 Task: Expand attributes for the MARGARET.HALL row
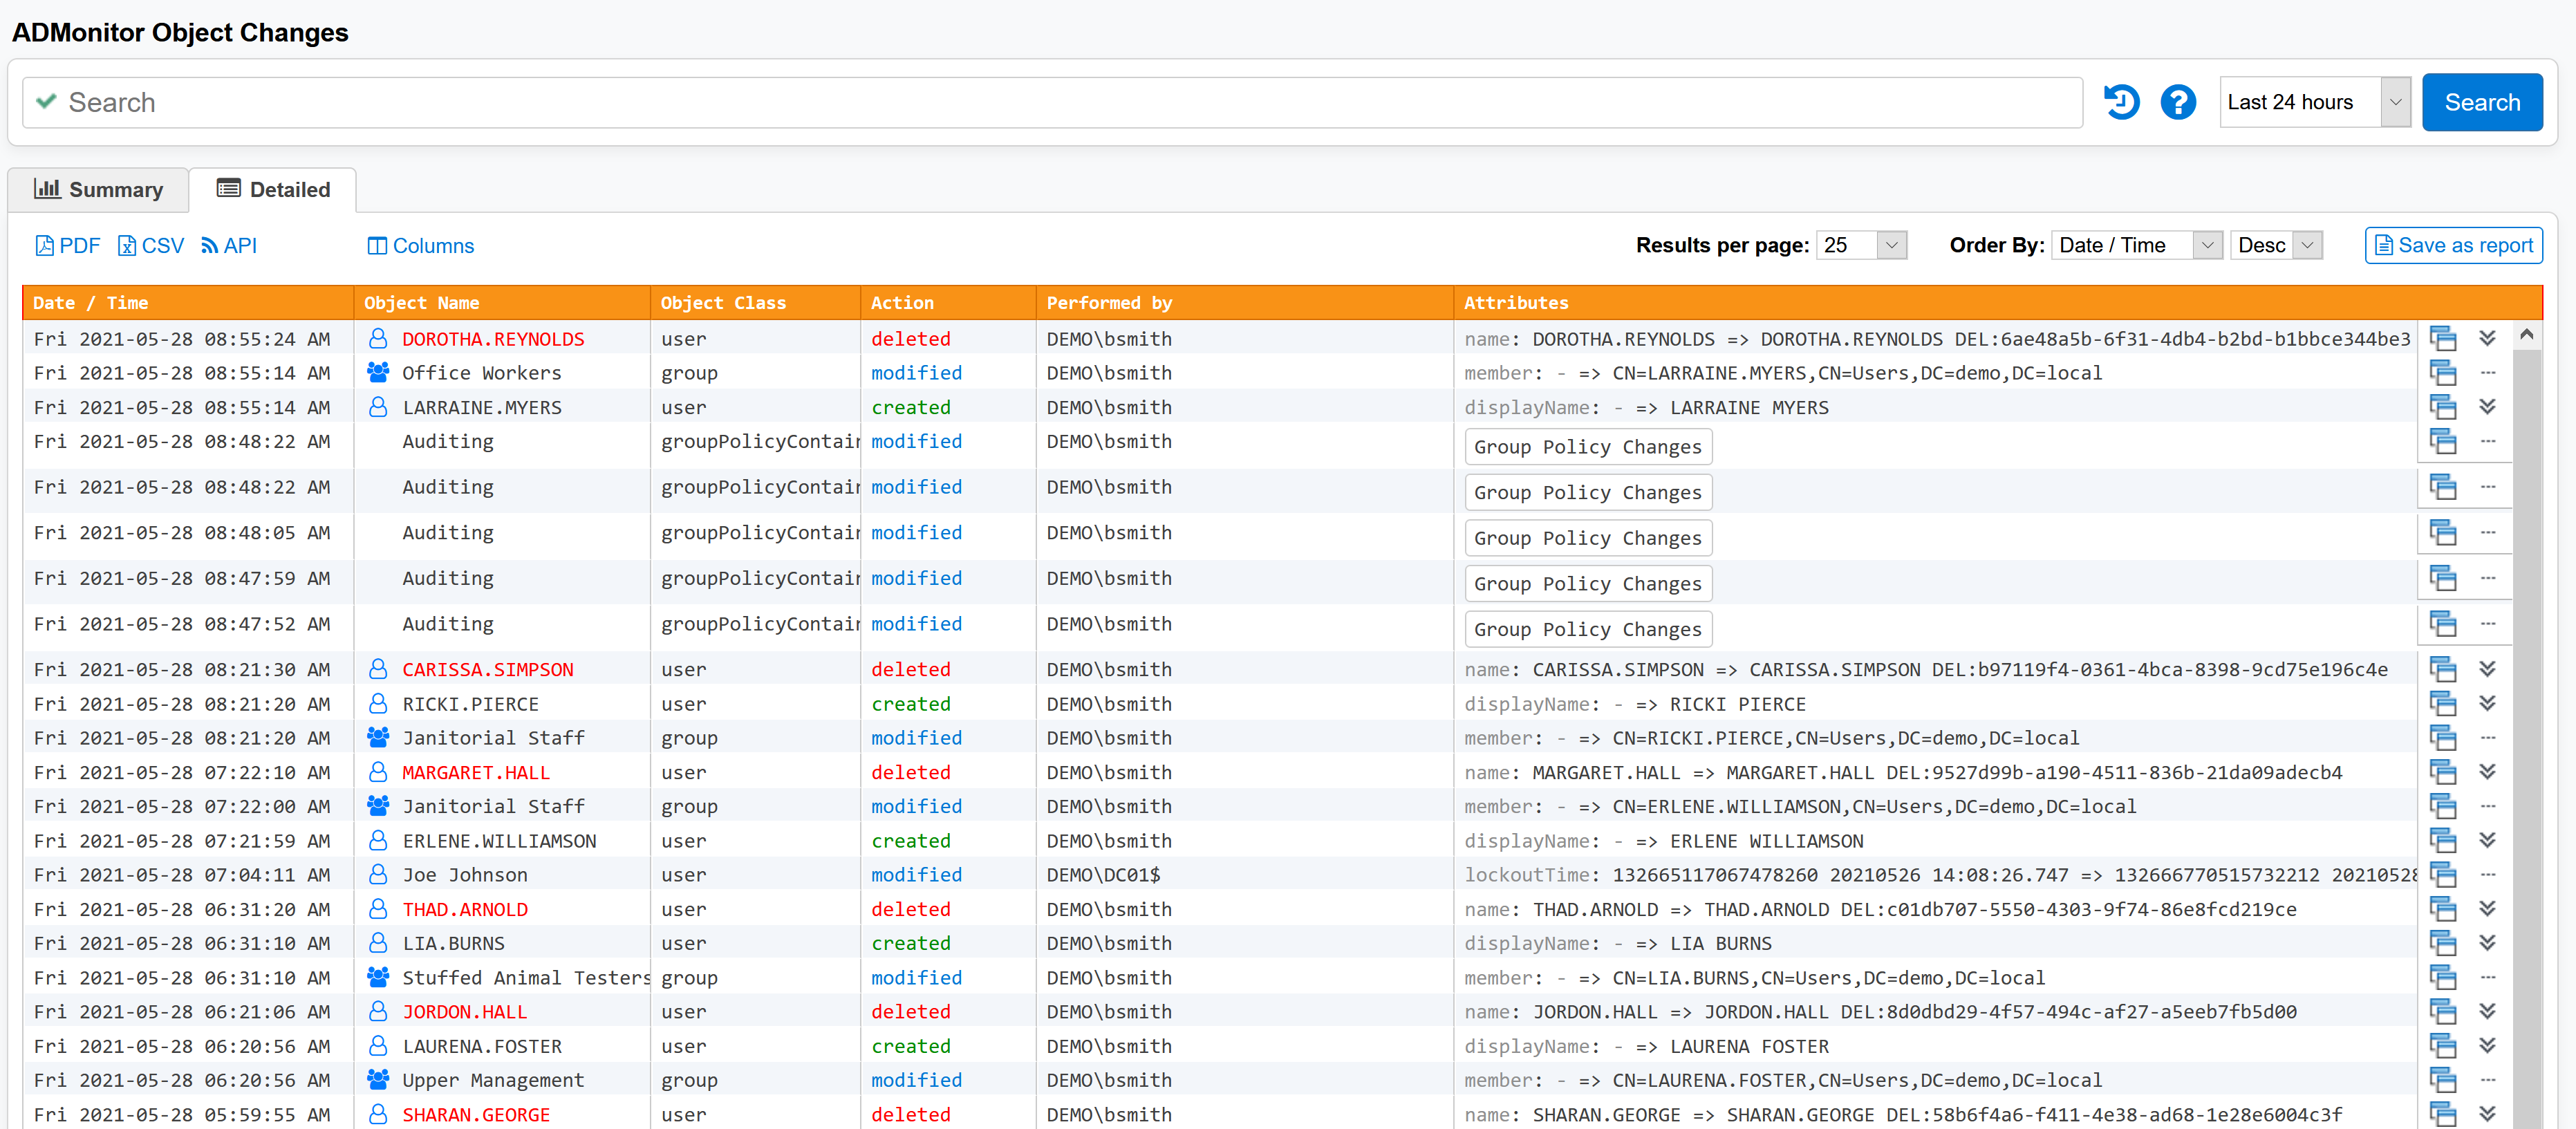(2487, 772)
